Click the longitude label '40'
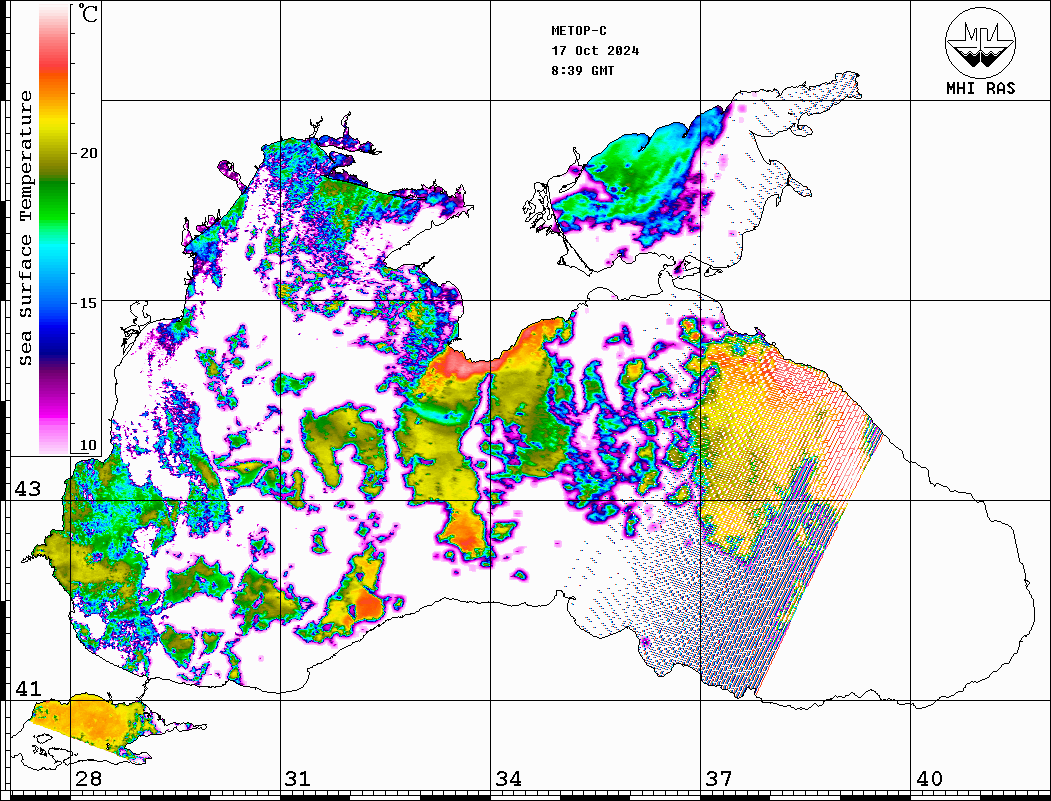Viewport: 1051px width, 801px height. 929,779
